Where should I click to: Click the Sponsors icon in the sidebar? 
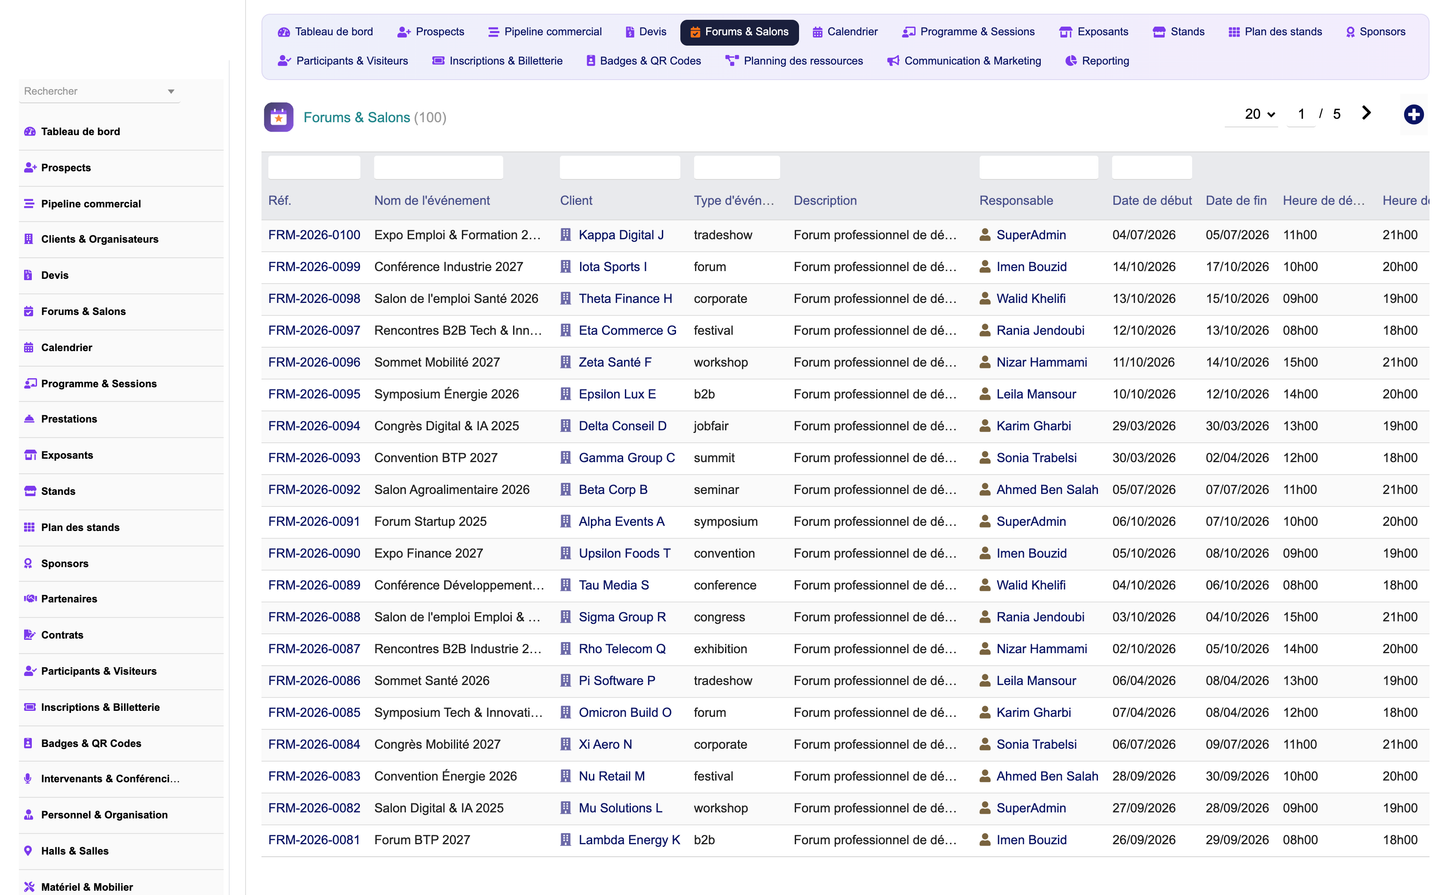tap(29, 564)
